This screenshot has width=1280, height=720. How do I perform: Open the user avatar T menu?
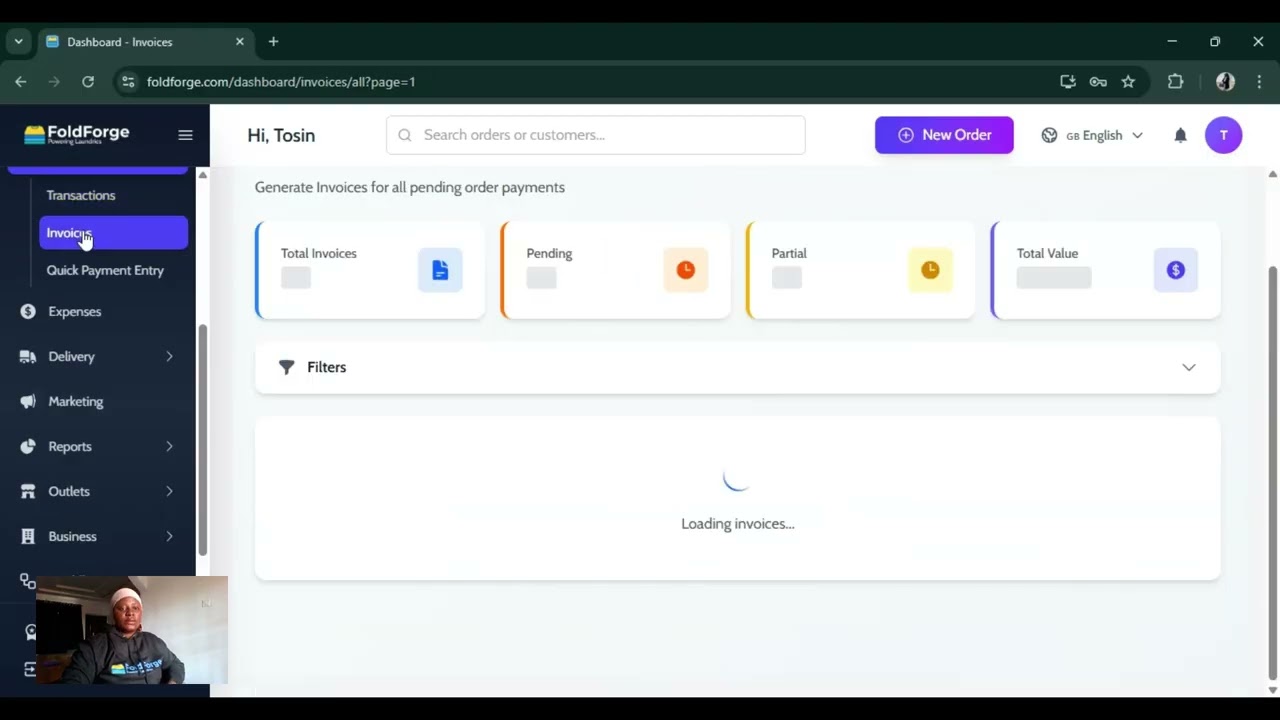(1223, 135)
